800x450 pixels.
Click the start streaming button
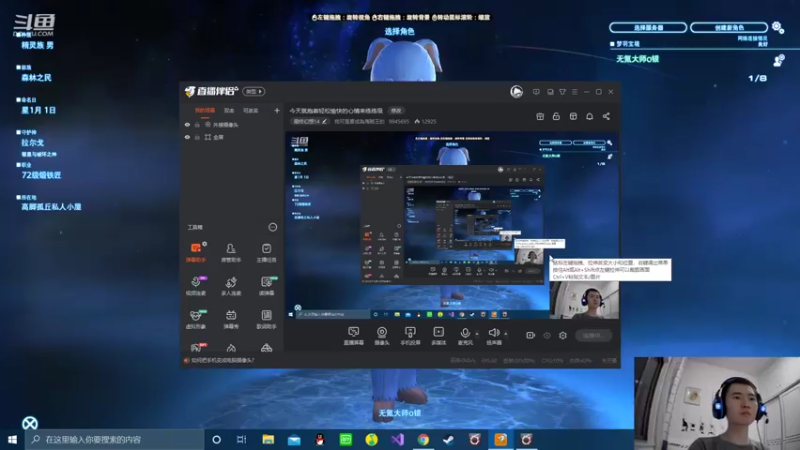tap(593, 335)
